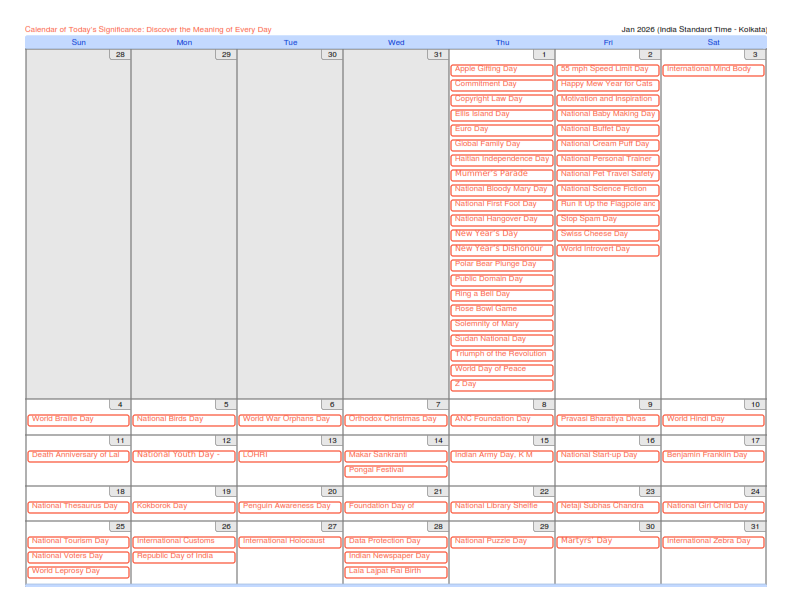Open the World Day of Peace event
The image size is (792, 612).
[502, 370]
